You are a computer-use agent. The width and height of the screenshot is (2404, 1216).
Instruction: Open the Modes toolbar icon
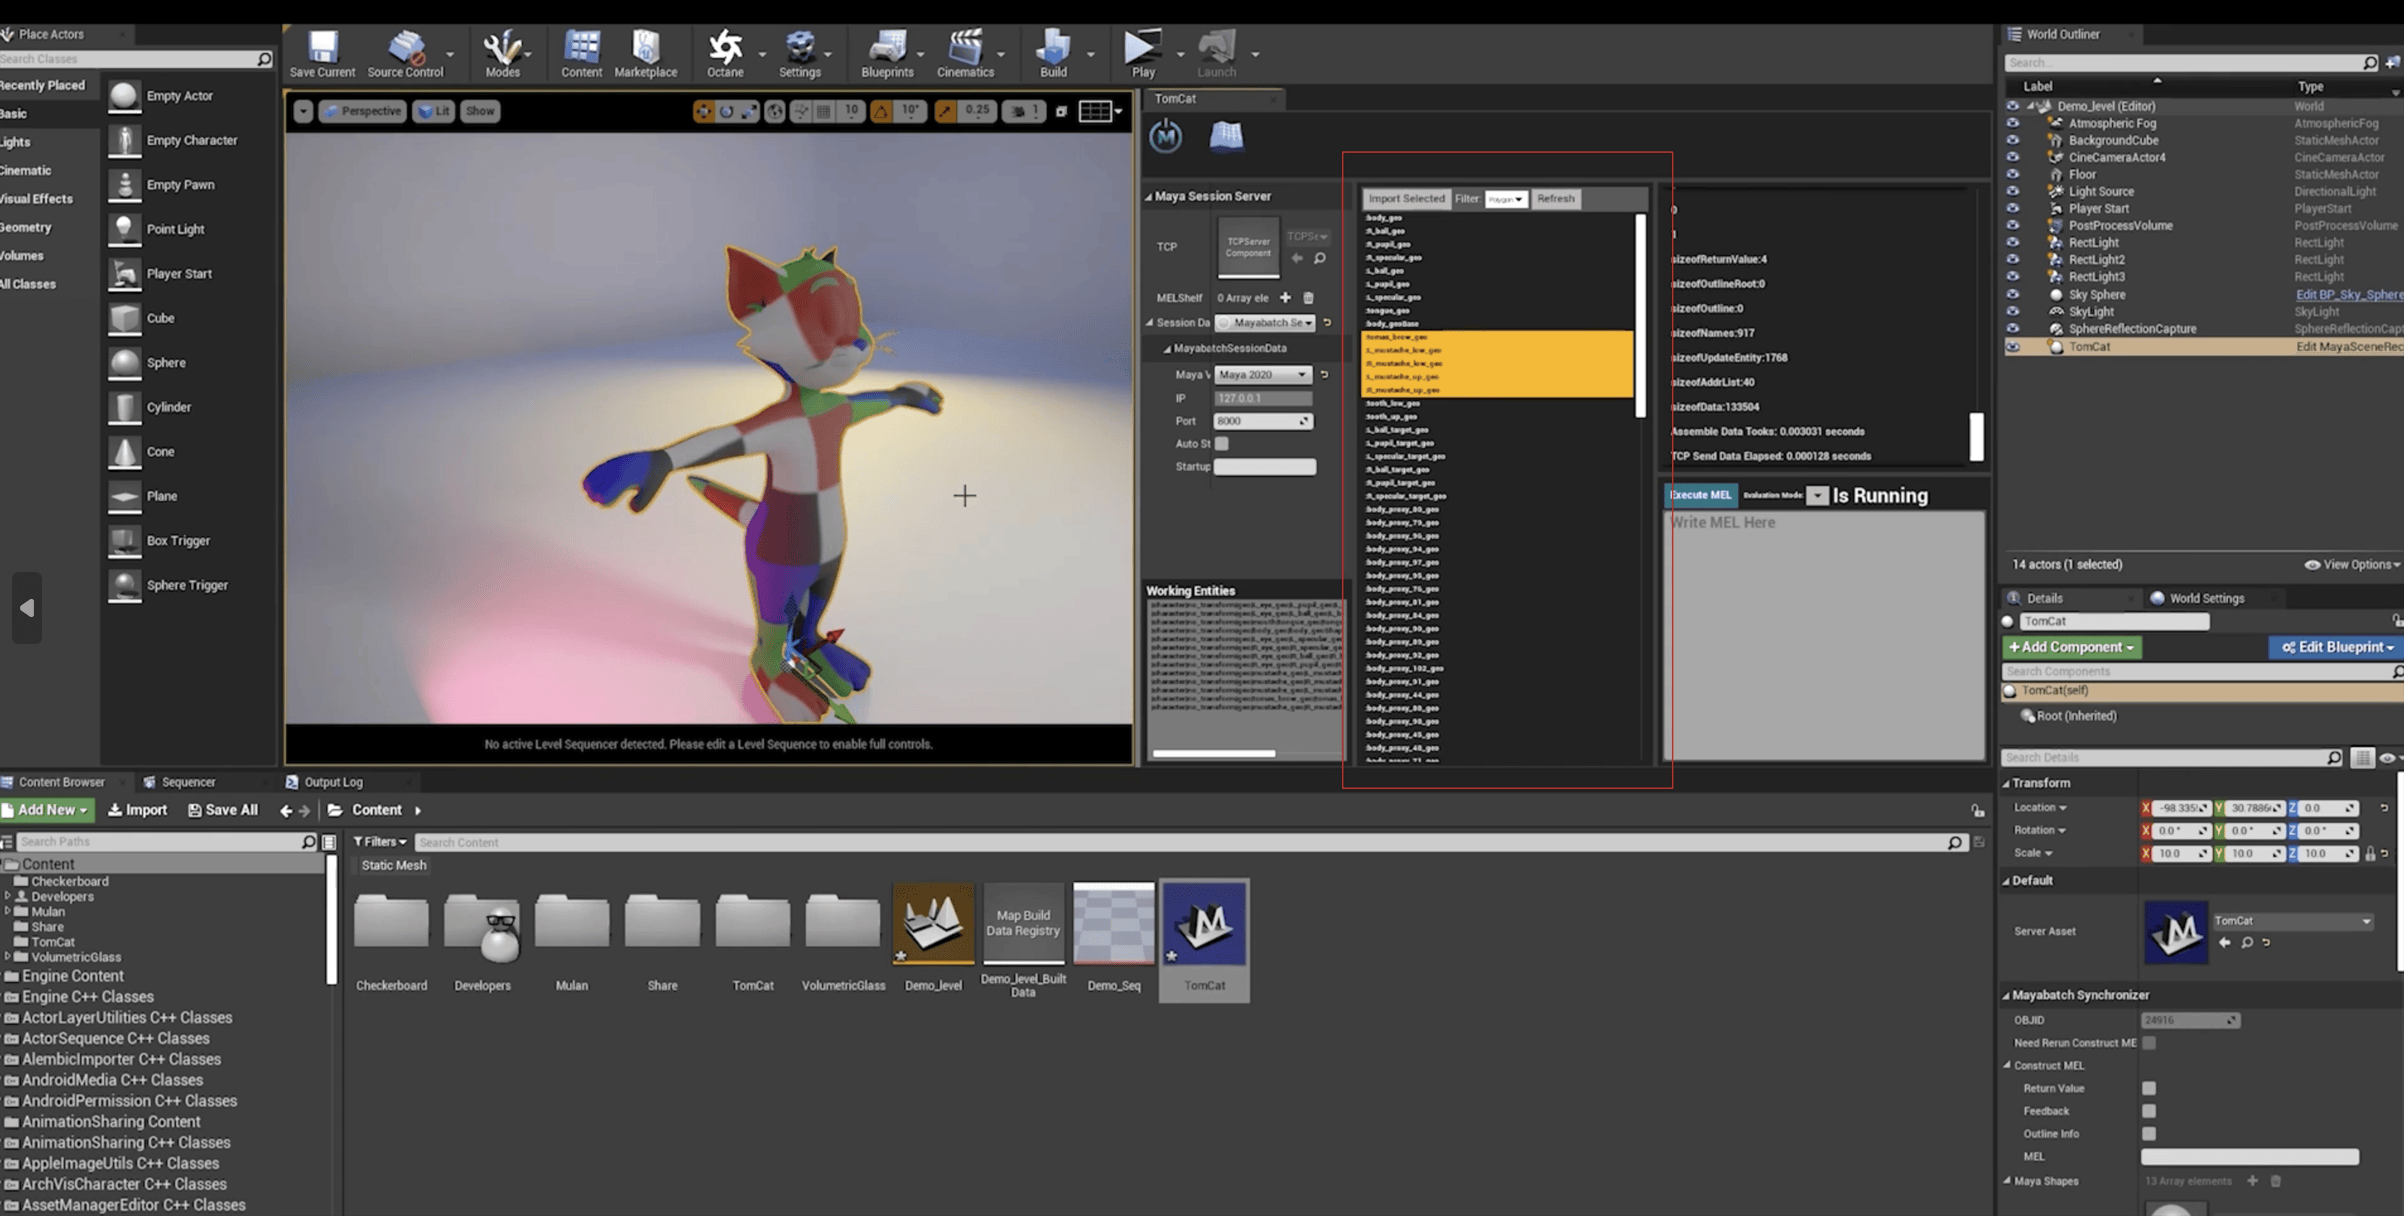(502, 54)
